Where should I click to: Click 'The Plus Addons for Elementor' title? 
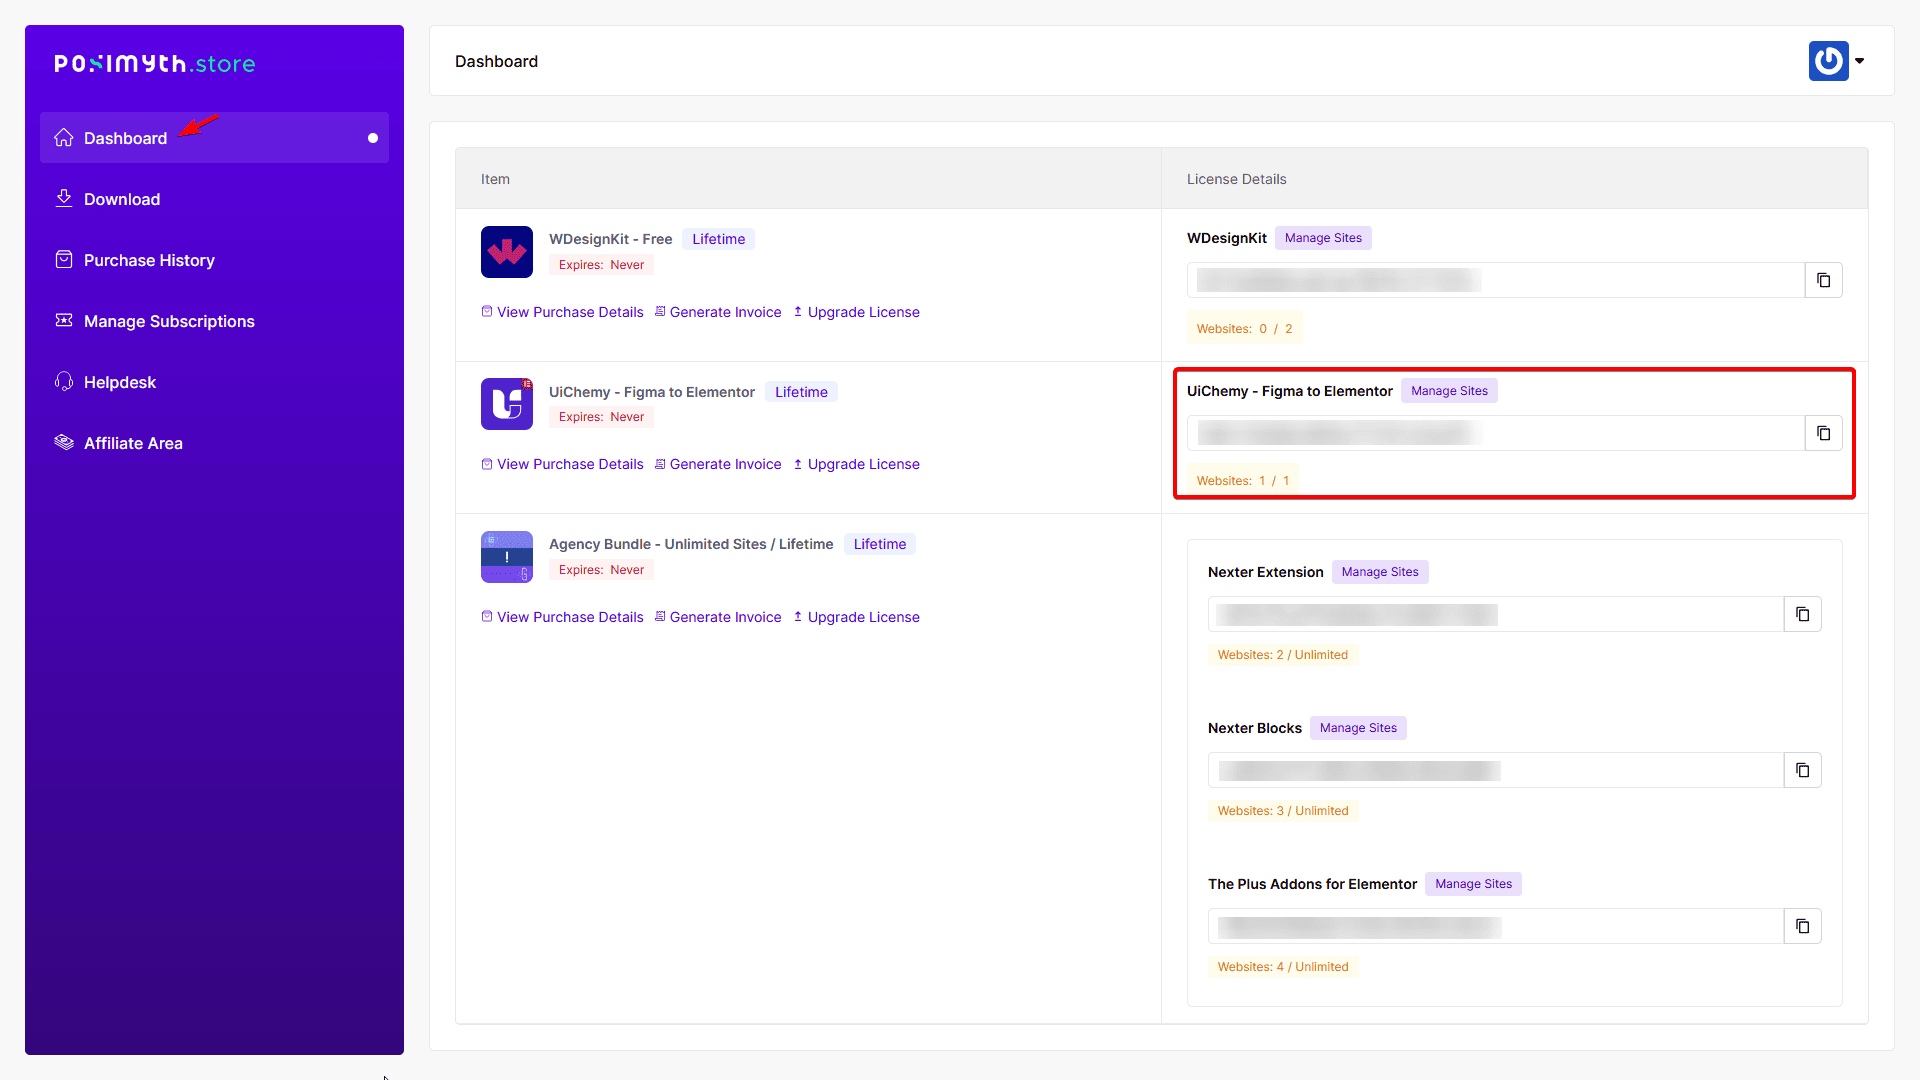click(x=1312, y=884)
